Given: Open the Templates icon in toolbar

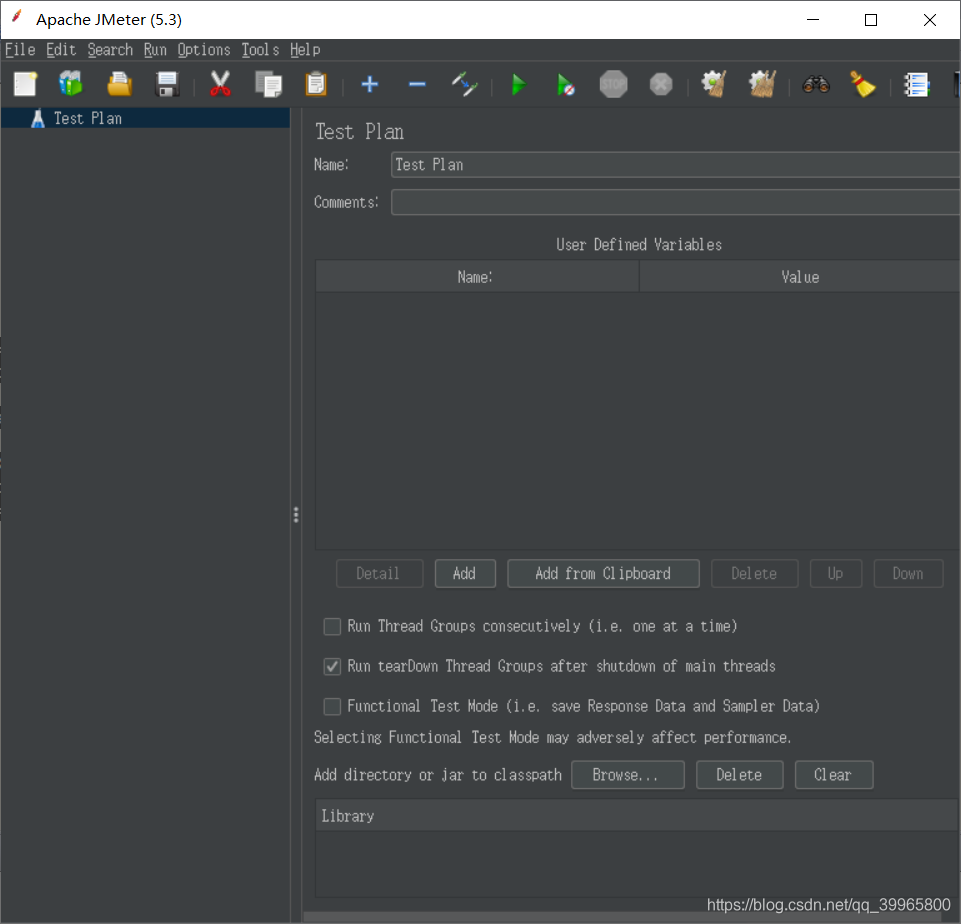Looking at the screenshot, I should click(x=71, y=84).
